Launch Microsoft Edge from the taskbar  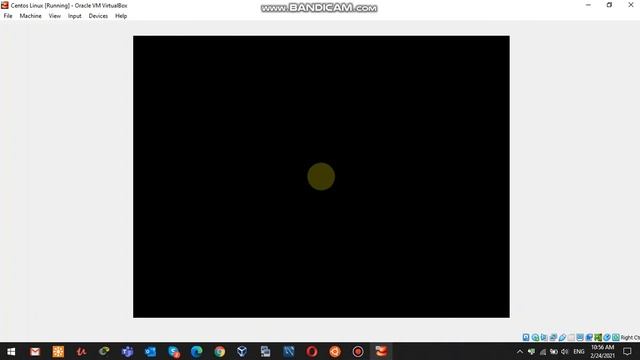pyautogui.click(x=196, y=351)
